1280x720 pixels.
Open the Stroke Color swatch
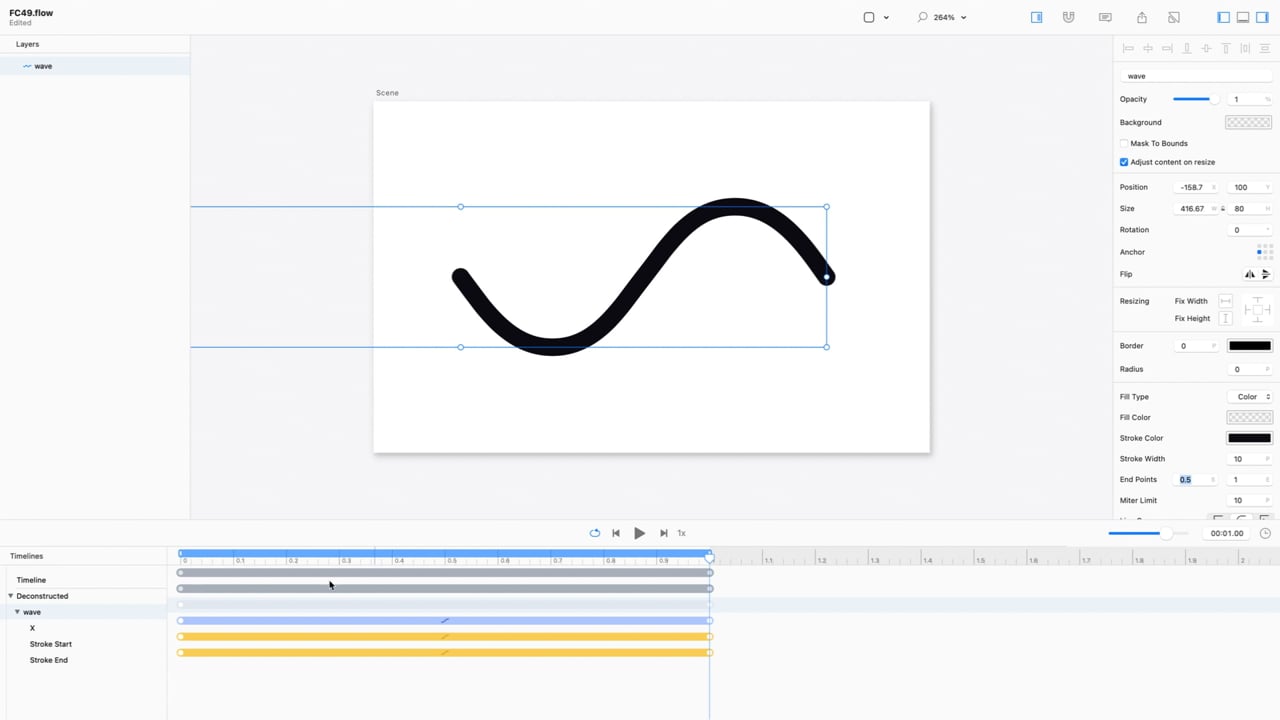tap(1249, 438)
